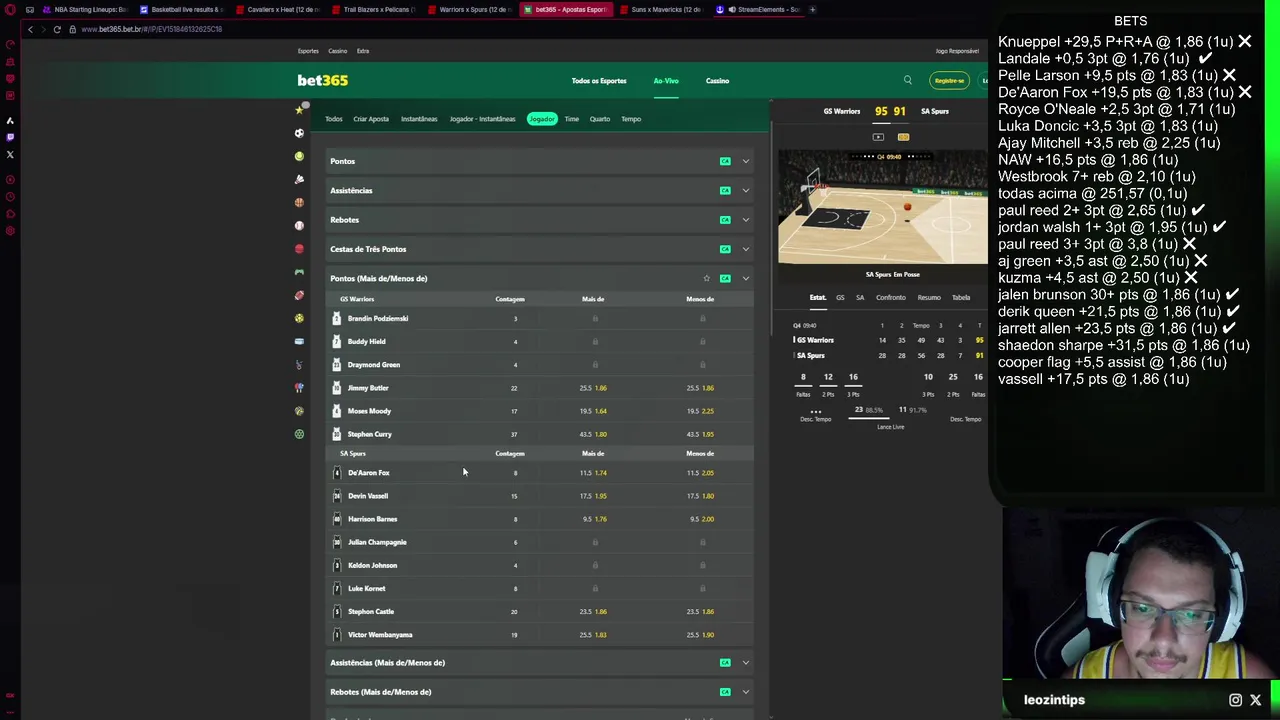Collapse Pontos (Mais de/Menos de) chevron

click(745, 278)
